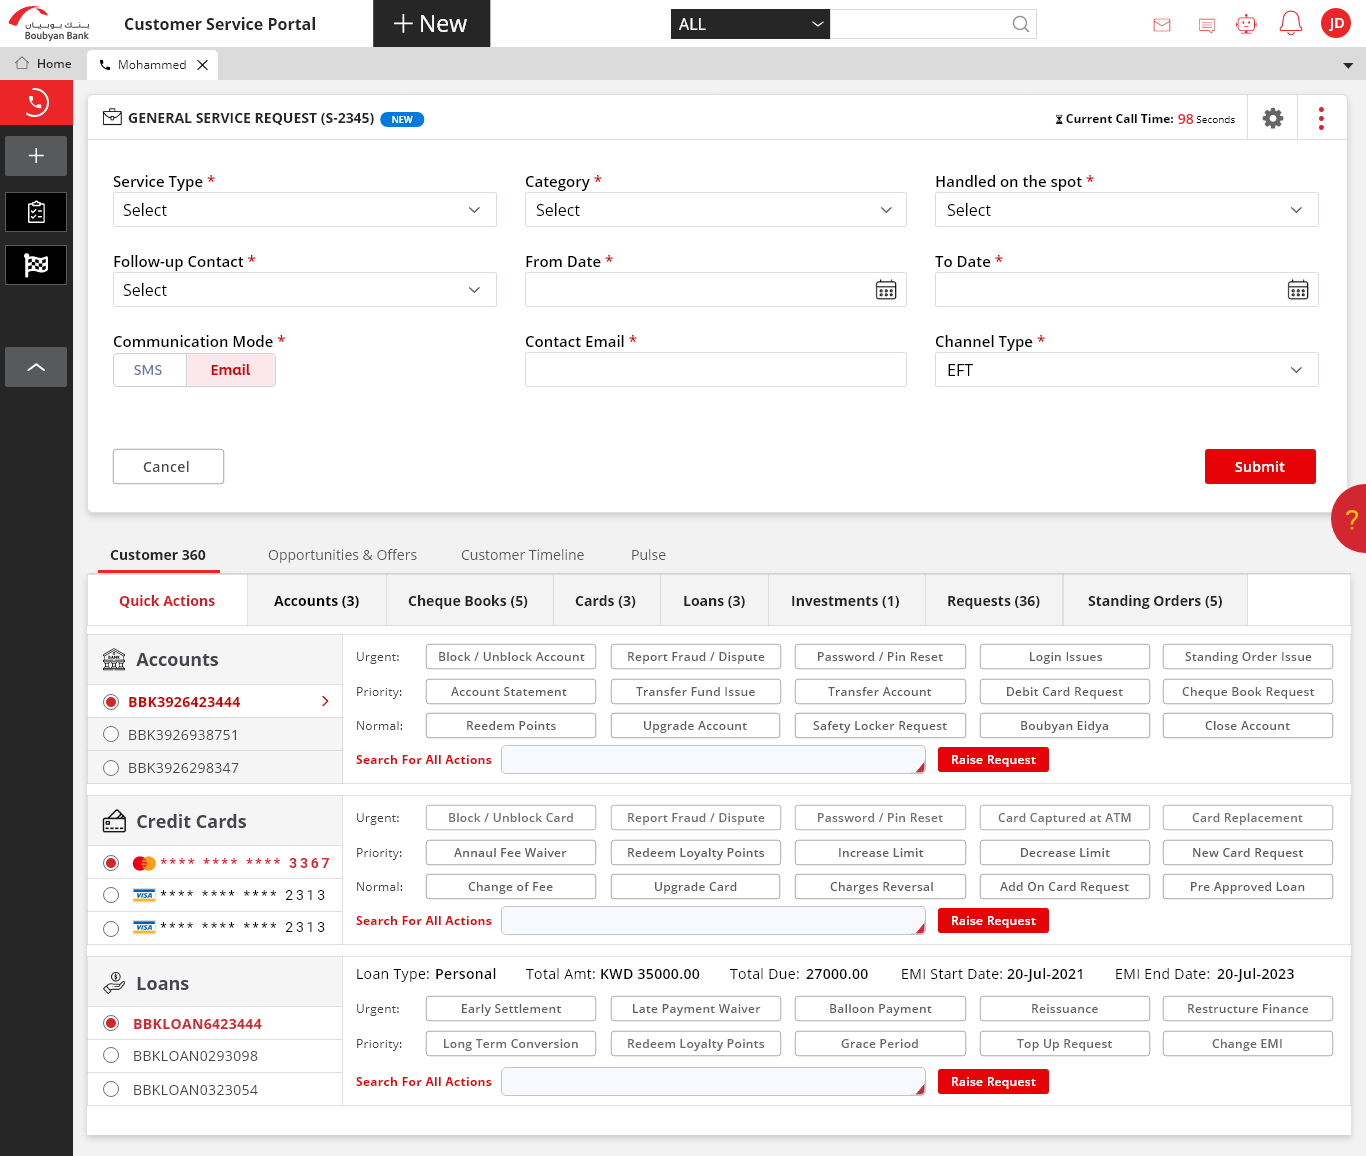1366x1156 pixels.
Task: Click the phone call icon in sidebar
Action: [x=36, y=102]
